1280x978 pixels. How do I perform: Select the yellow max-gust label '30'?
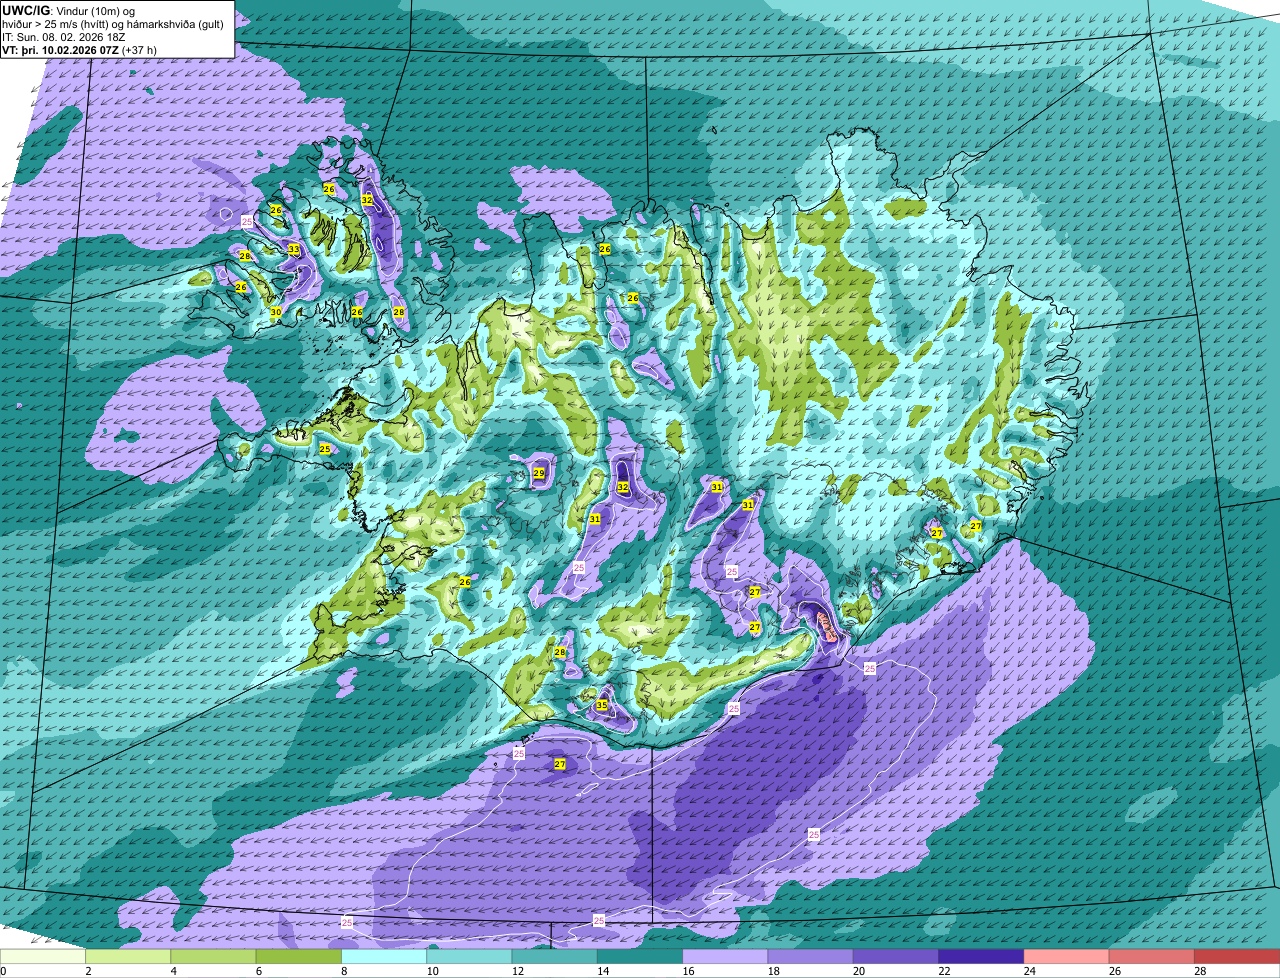276,312
